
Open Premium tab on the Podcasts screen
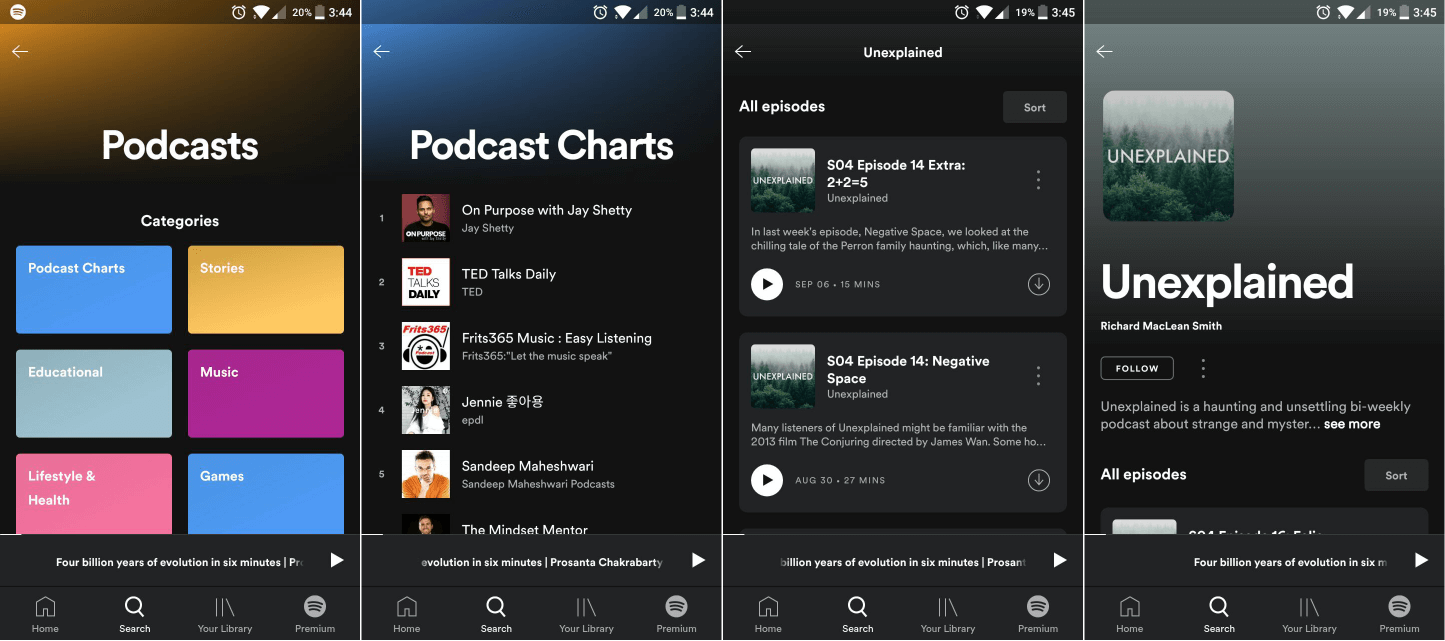315,614
